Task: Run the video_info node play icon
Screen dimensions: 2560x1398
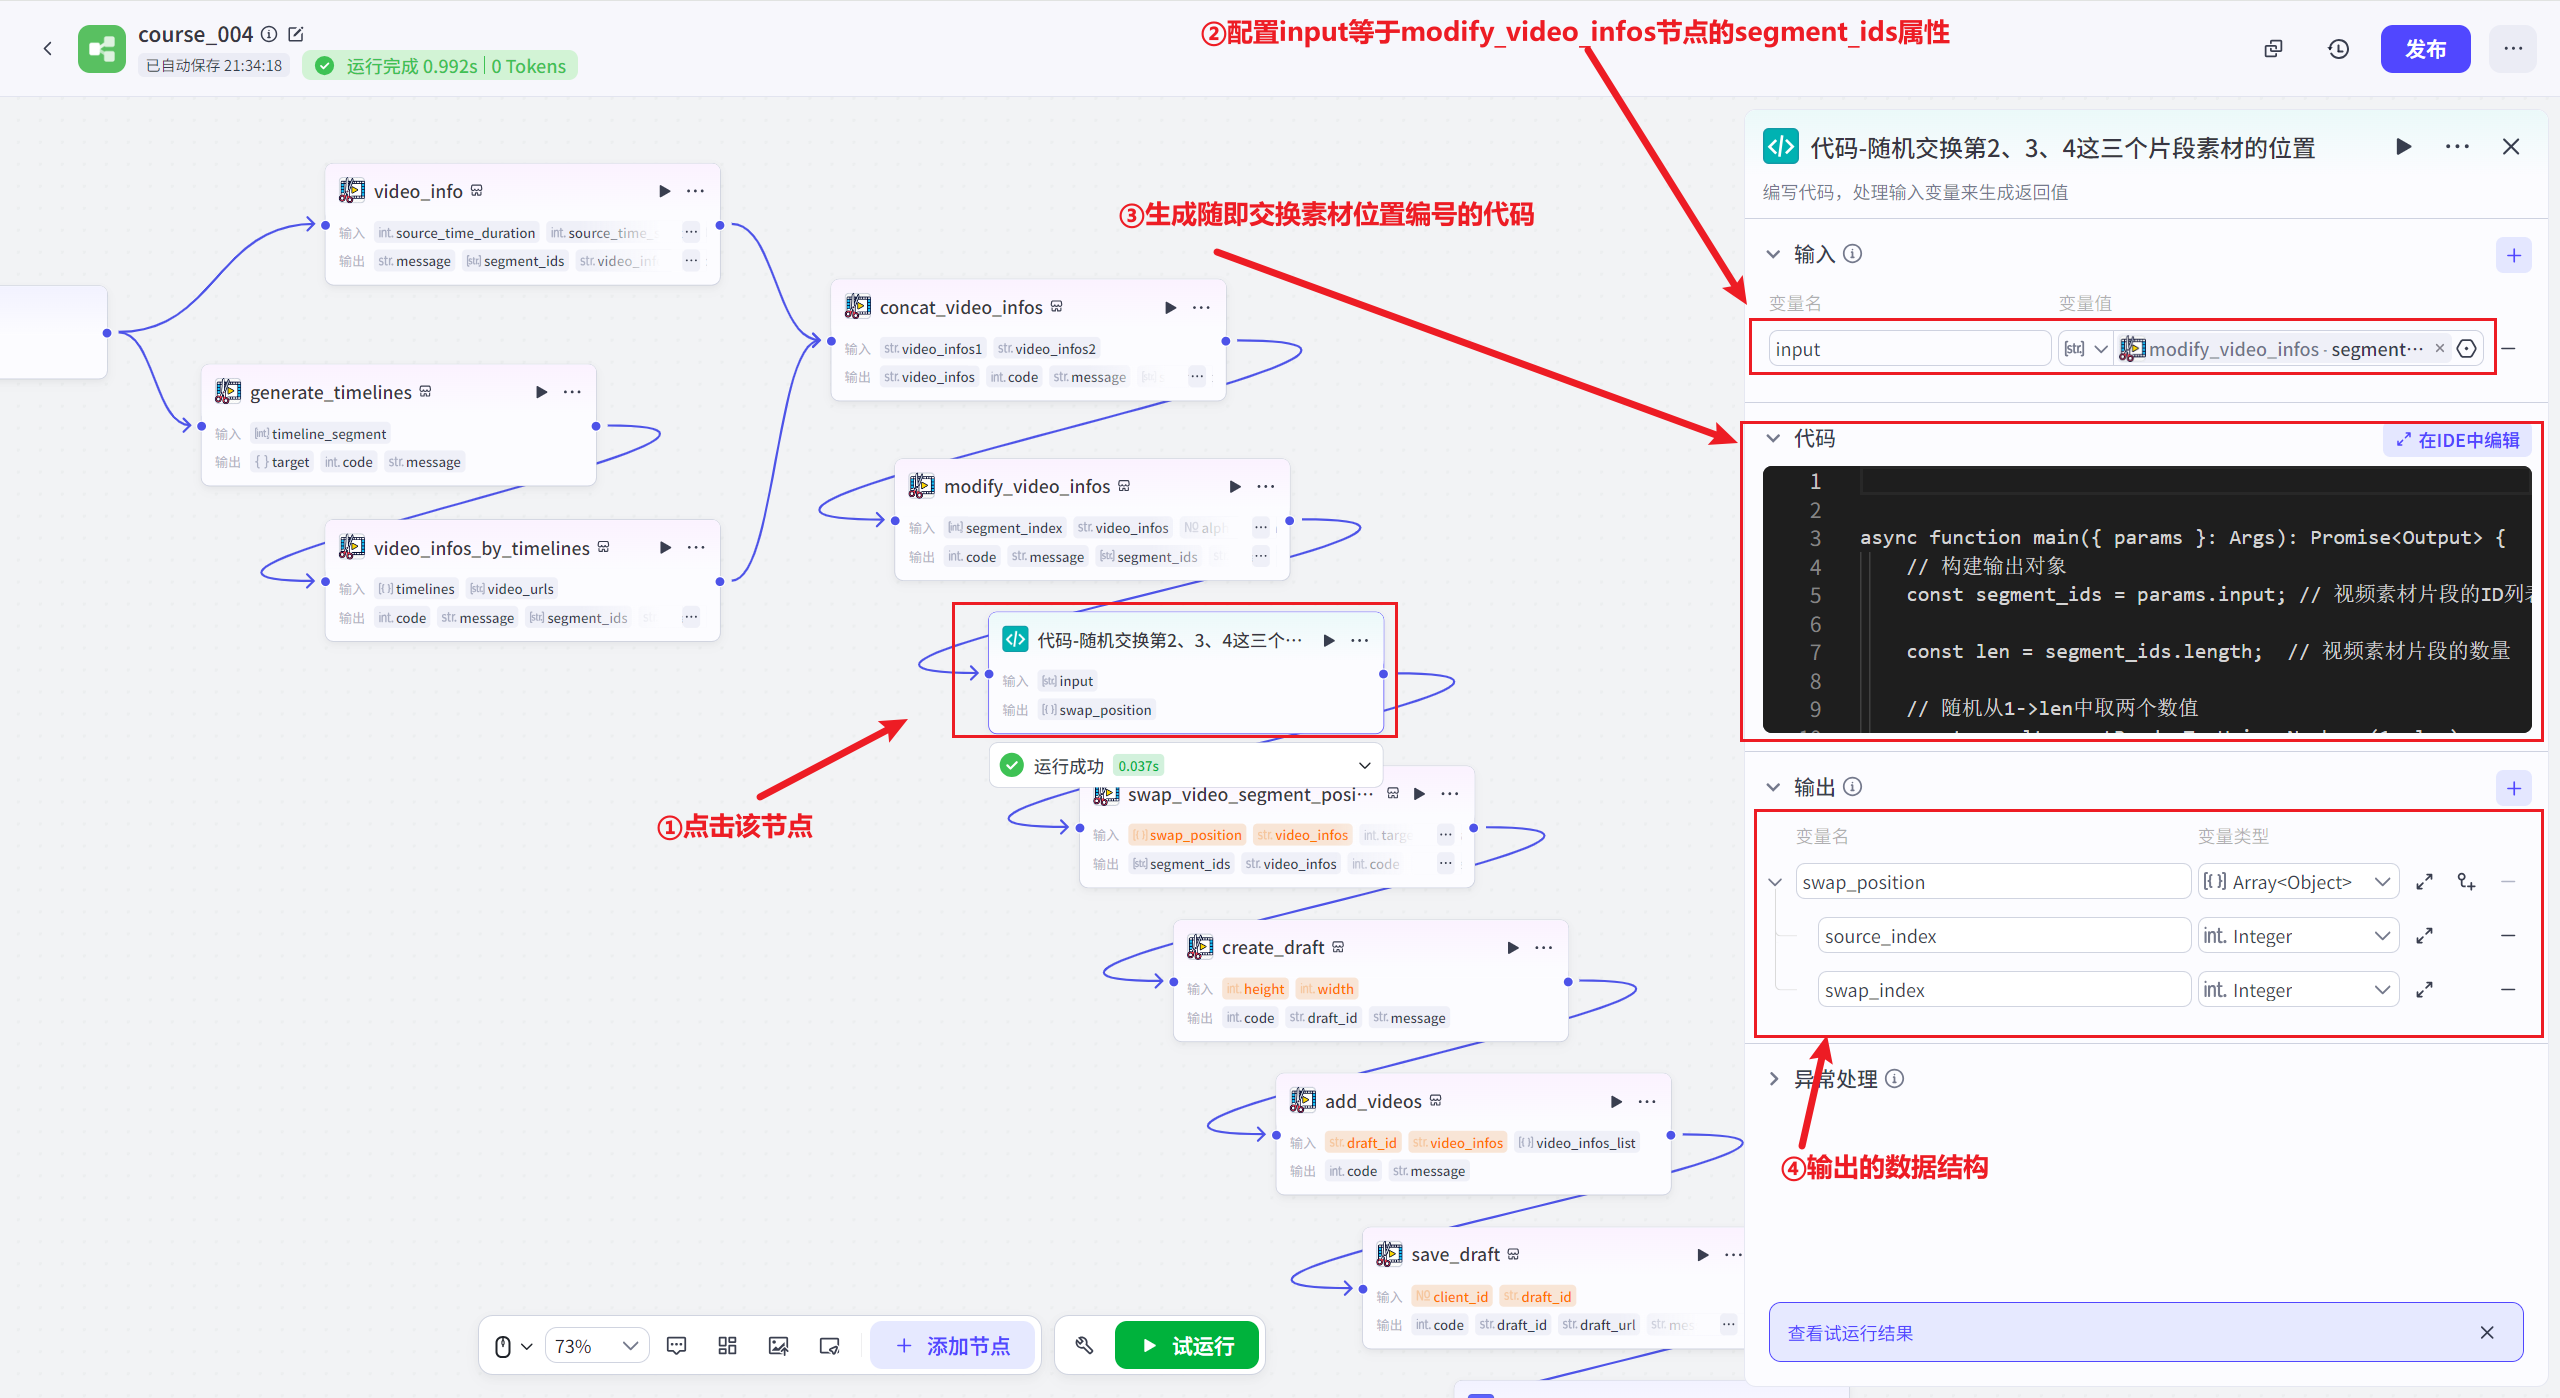Action: click(664, 191)
